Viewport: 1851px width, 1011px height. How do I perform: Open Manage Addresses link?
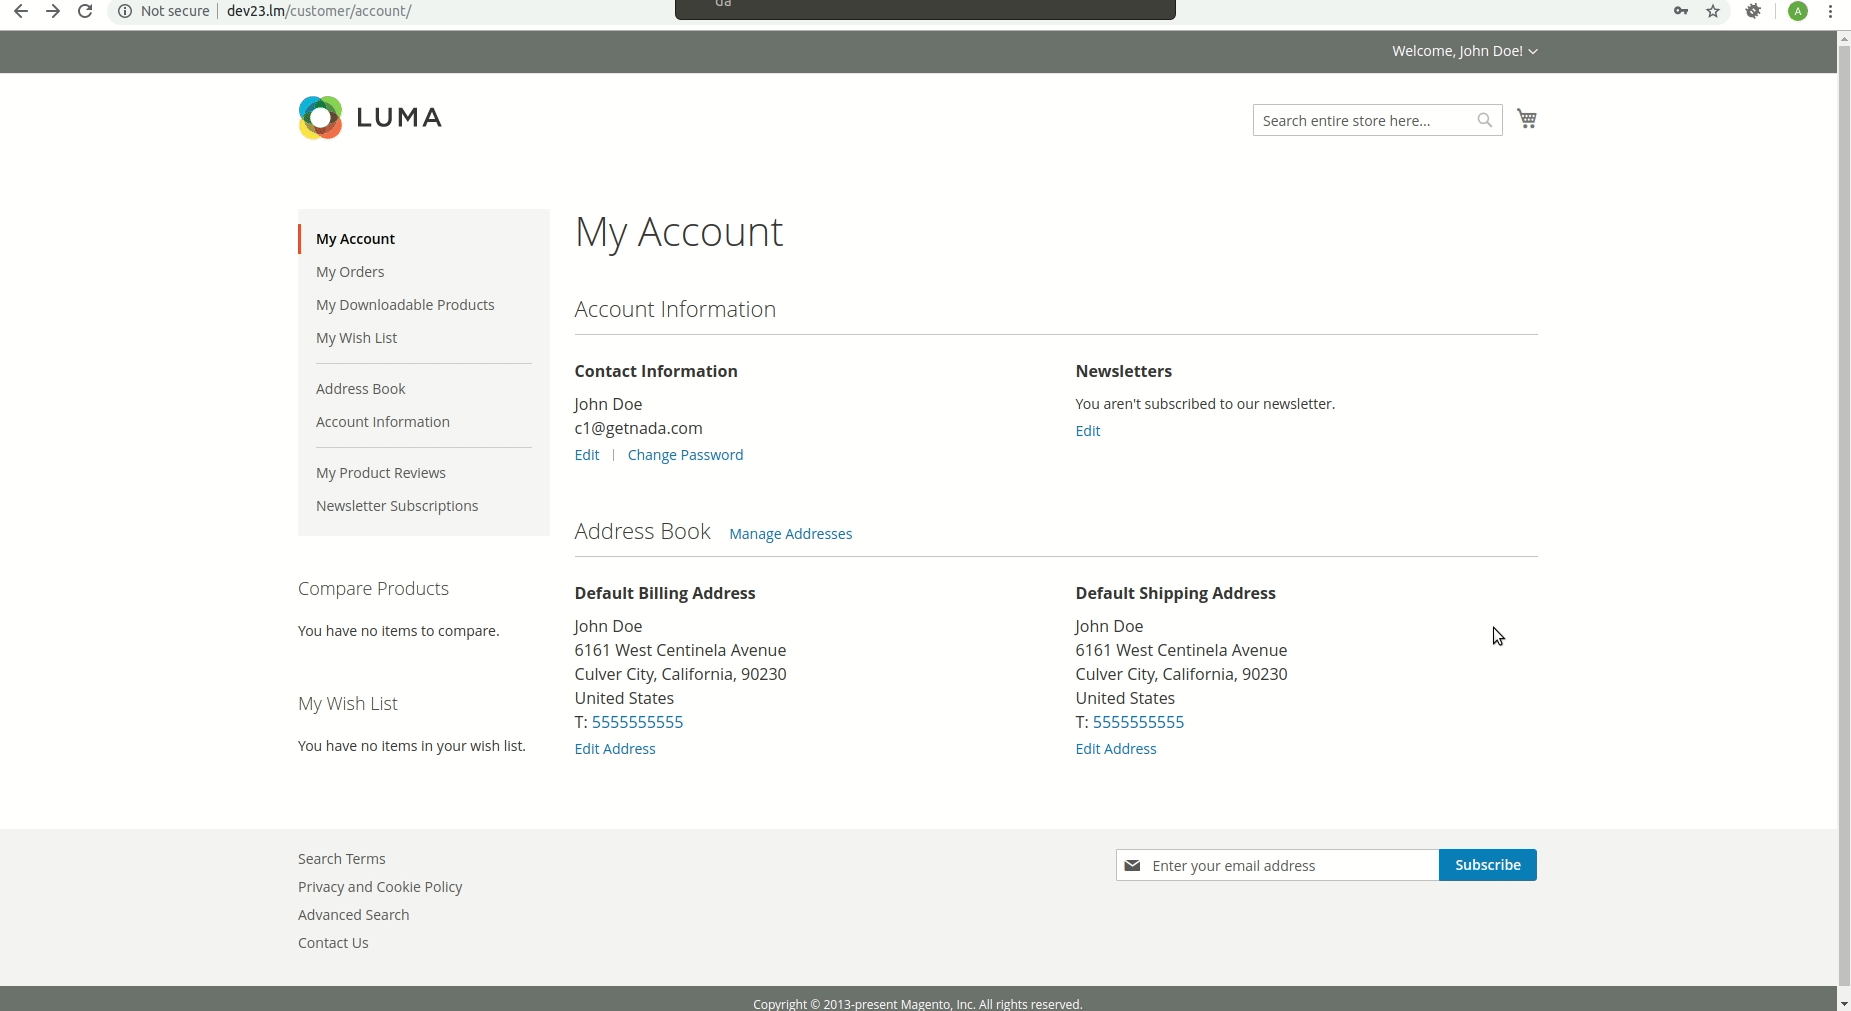790,533
